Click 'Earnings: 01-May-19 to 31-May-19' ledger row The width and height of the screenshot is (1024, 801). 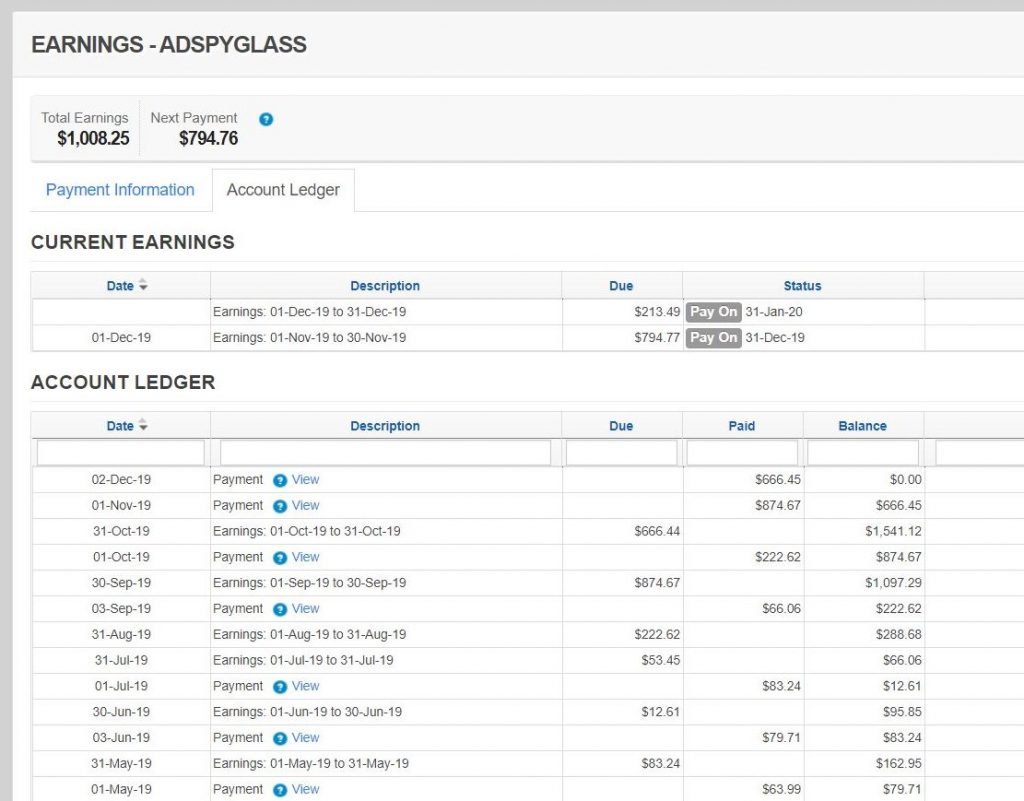pyautogui.click(x=311, y=764)
